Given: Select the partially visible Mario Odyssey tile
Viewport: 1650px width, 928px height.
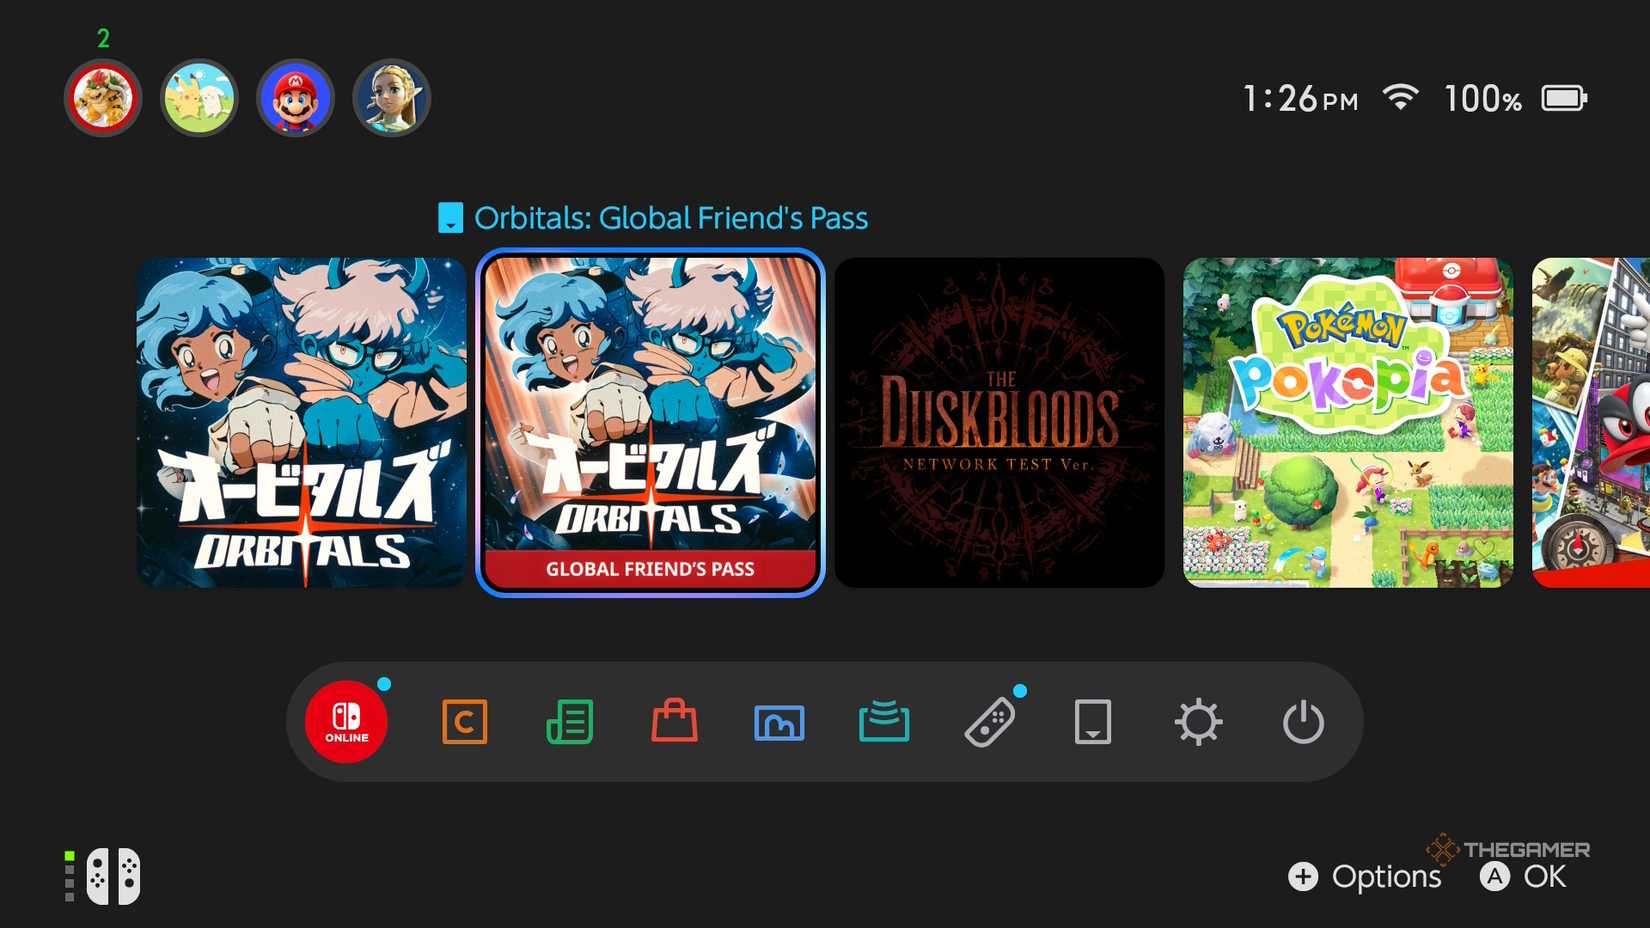Looking at the screenshot, I should tap(1591, 423).
